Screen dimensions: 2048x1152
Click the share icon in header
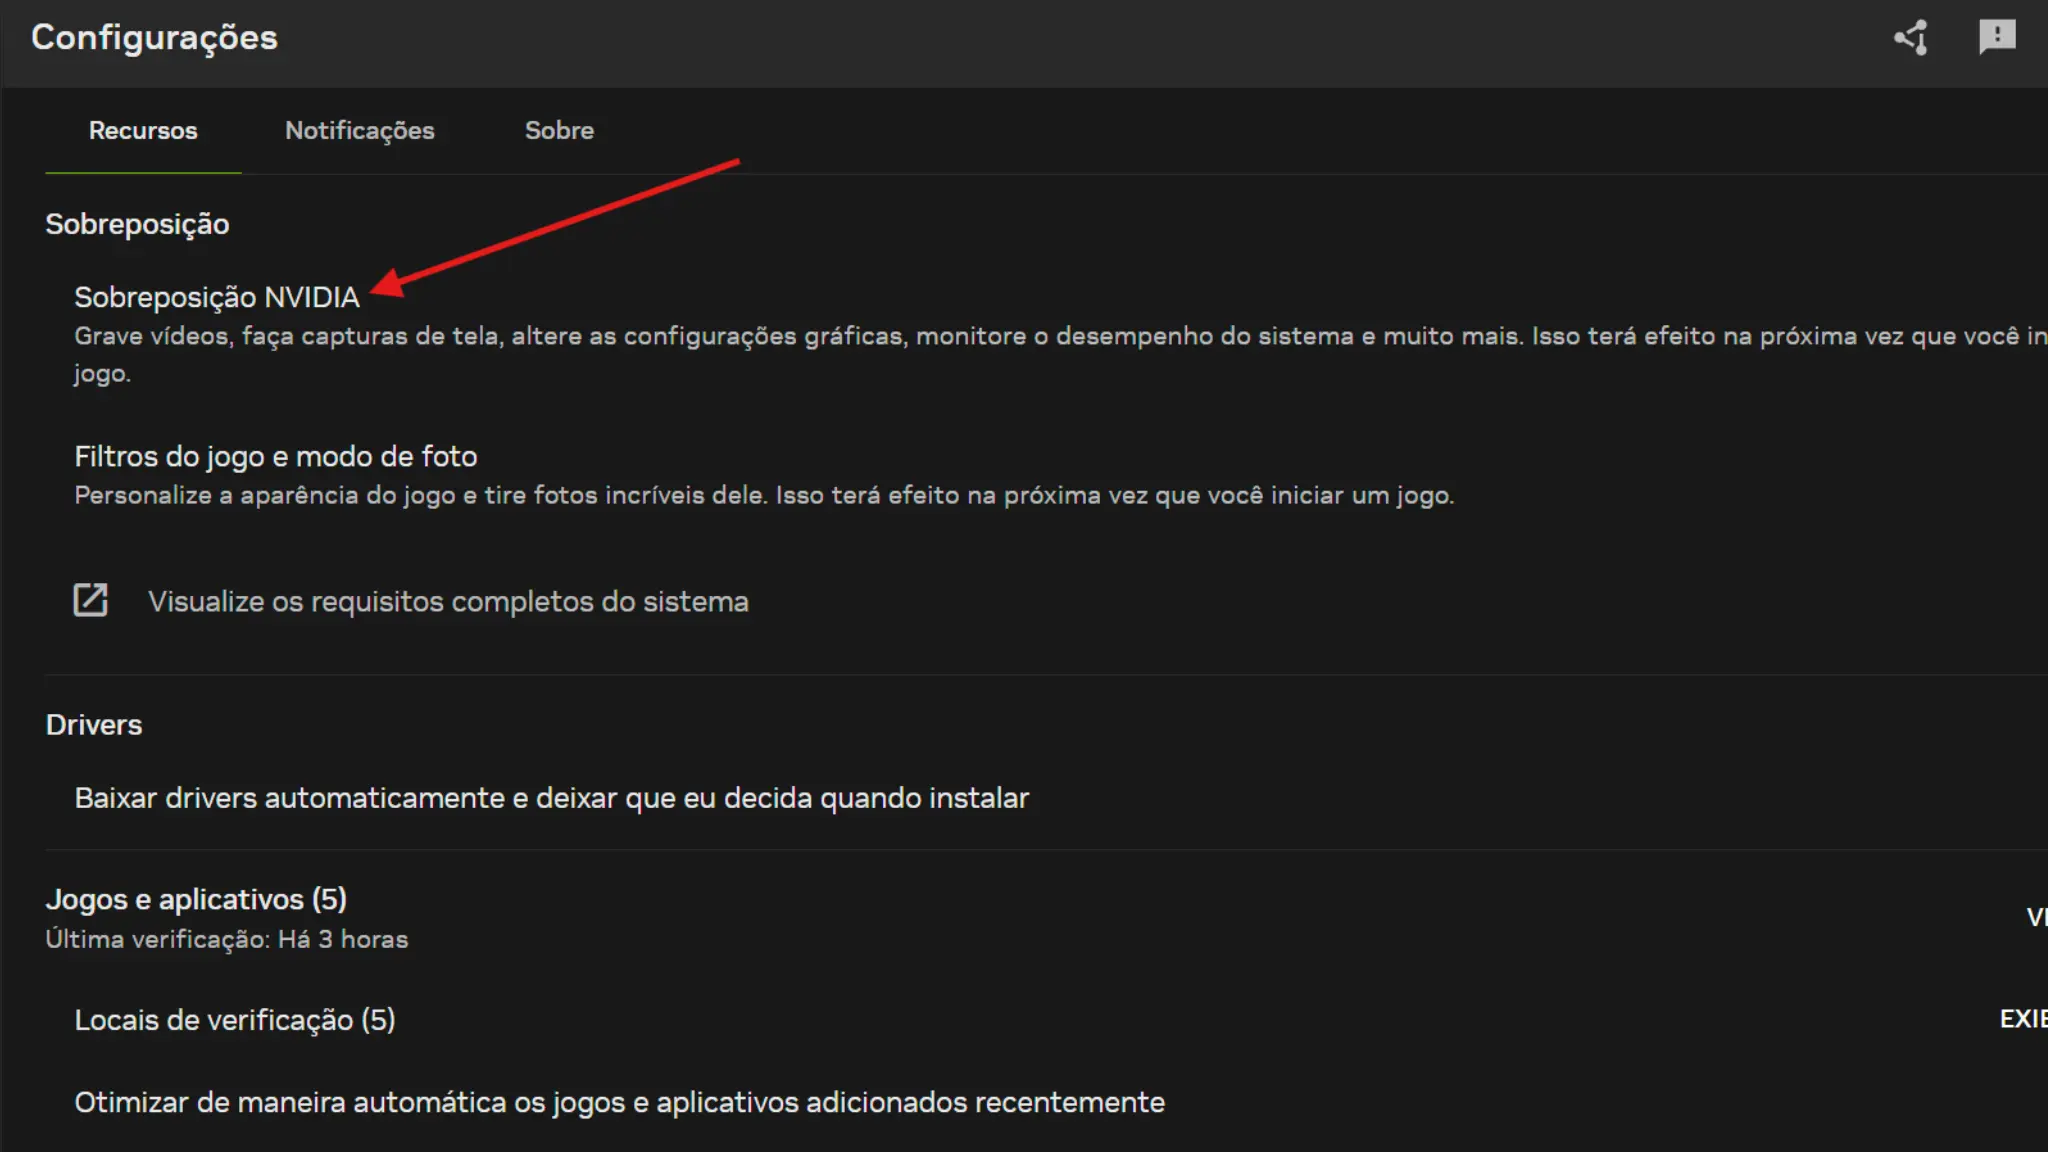[1911, 38]
